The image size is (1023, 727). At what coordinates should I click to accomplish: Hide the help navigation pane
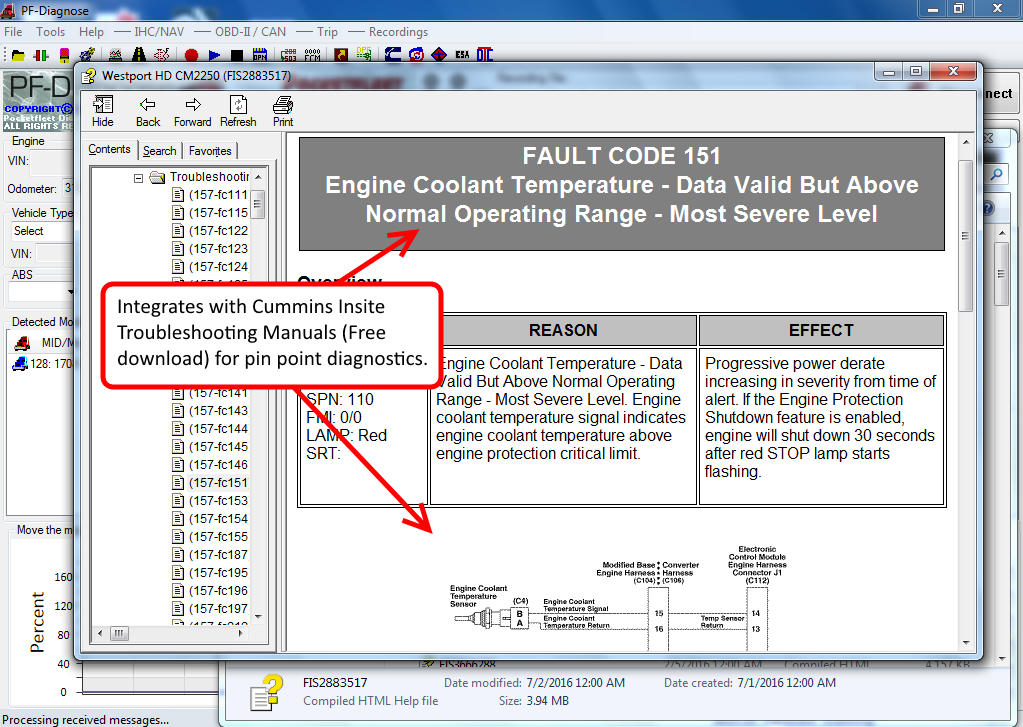pos(102,111)
